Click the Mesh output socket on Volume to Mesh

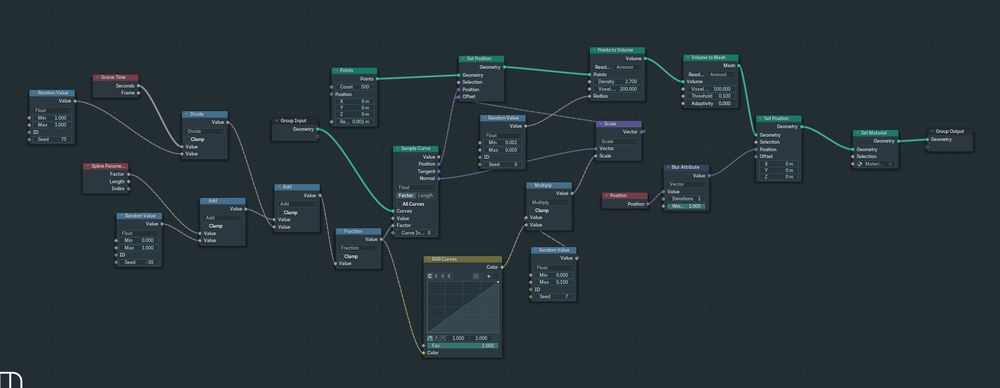click(x=740, y=65)
